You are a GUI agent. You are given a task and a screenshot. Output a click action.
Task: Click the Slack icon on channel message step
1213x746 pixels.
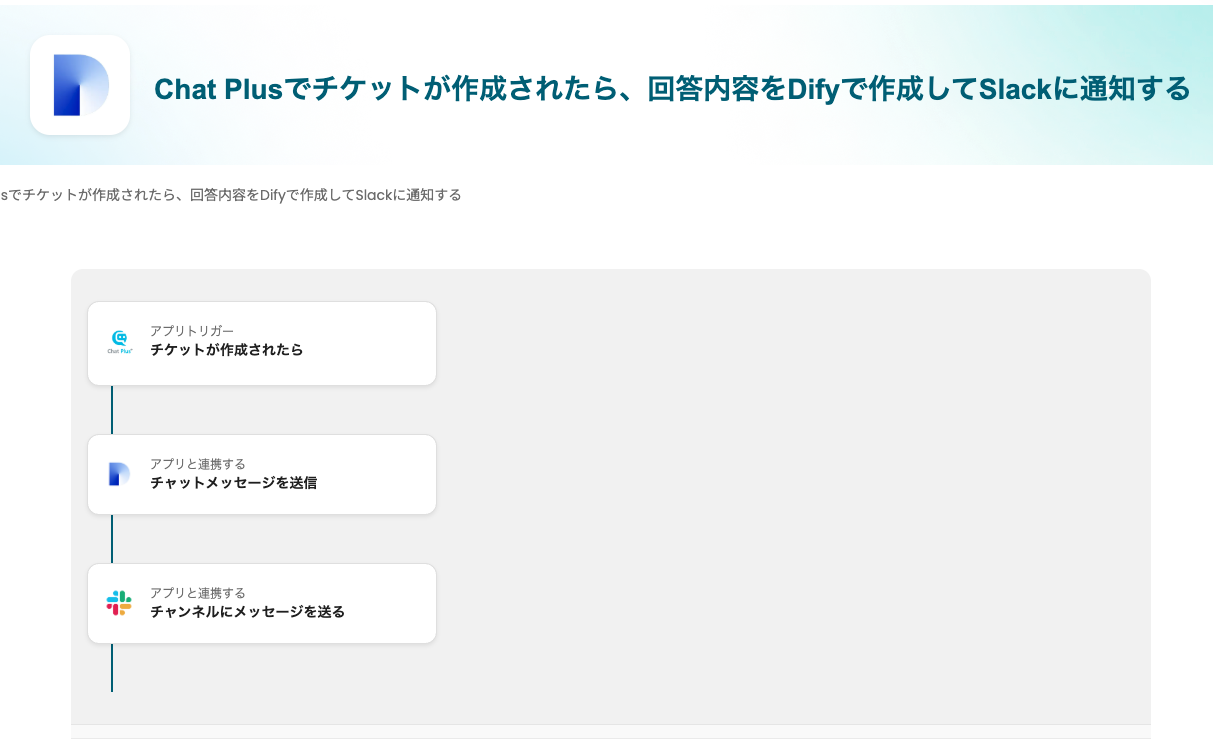tap(119, 603)
